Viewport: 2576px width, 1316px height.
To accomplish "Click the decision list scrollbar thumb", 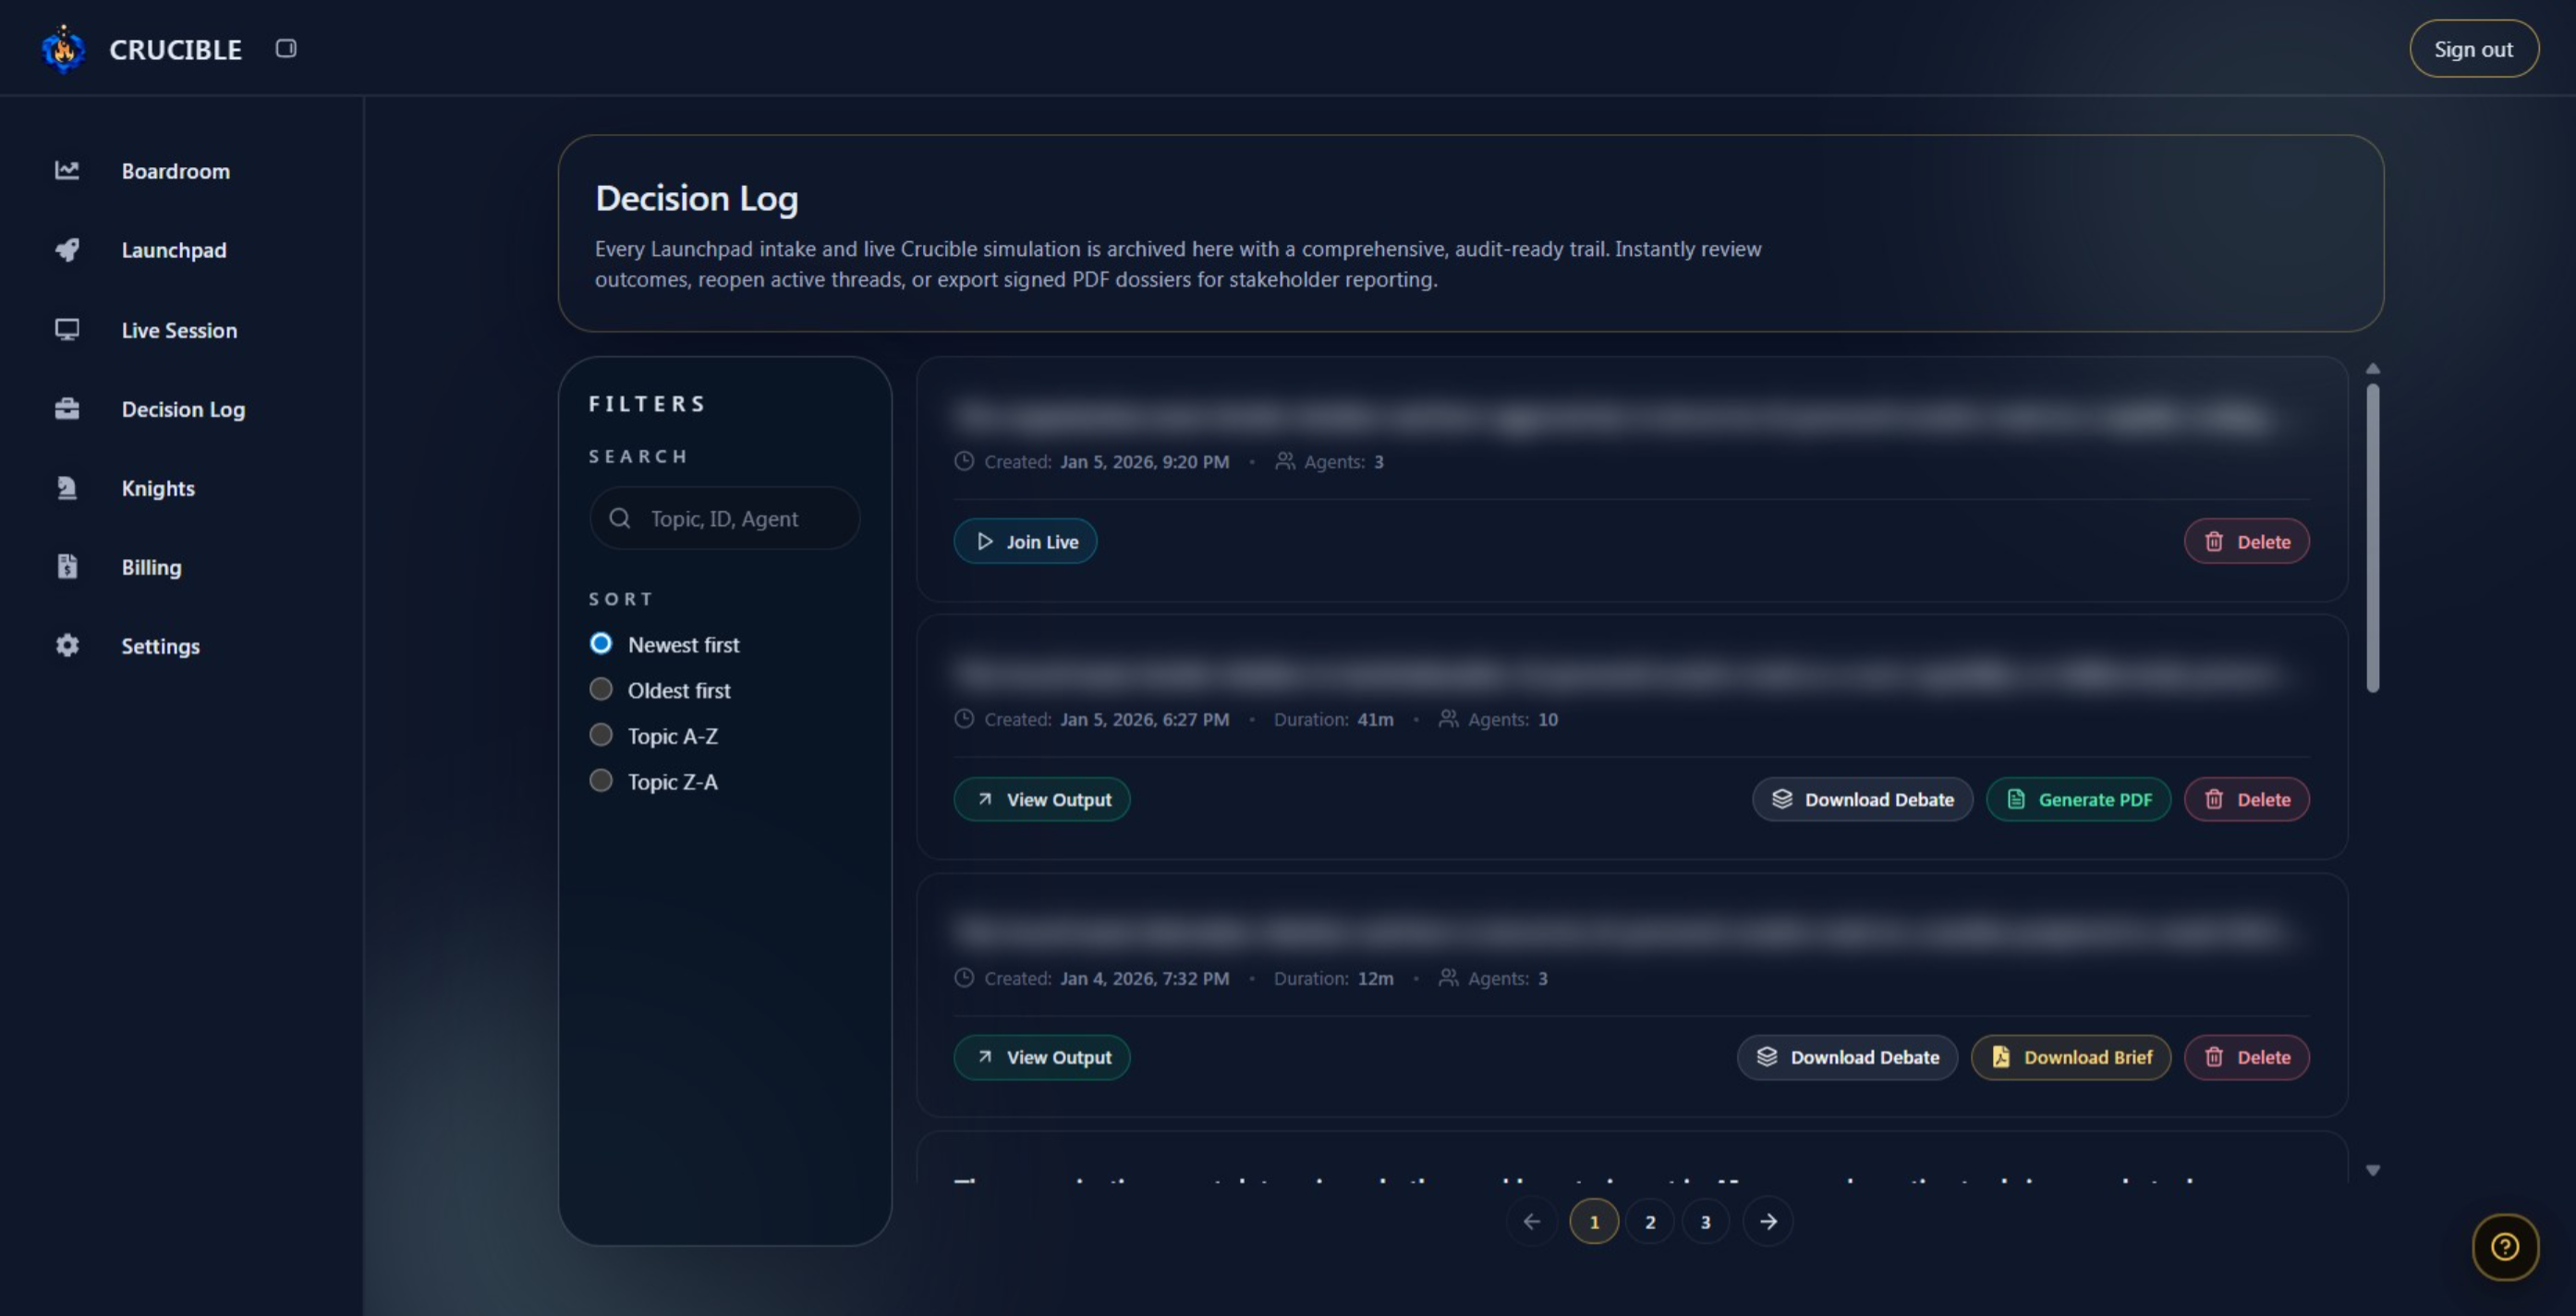I will tap(2372, 537).
